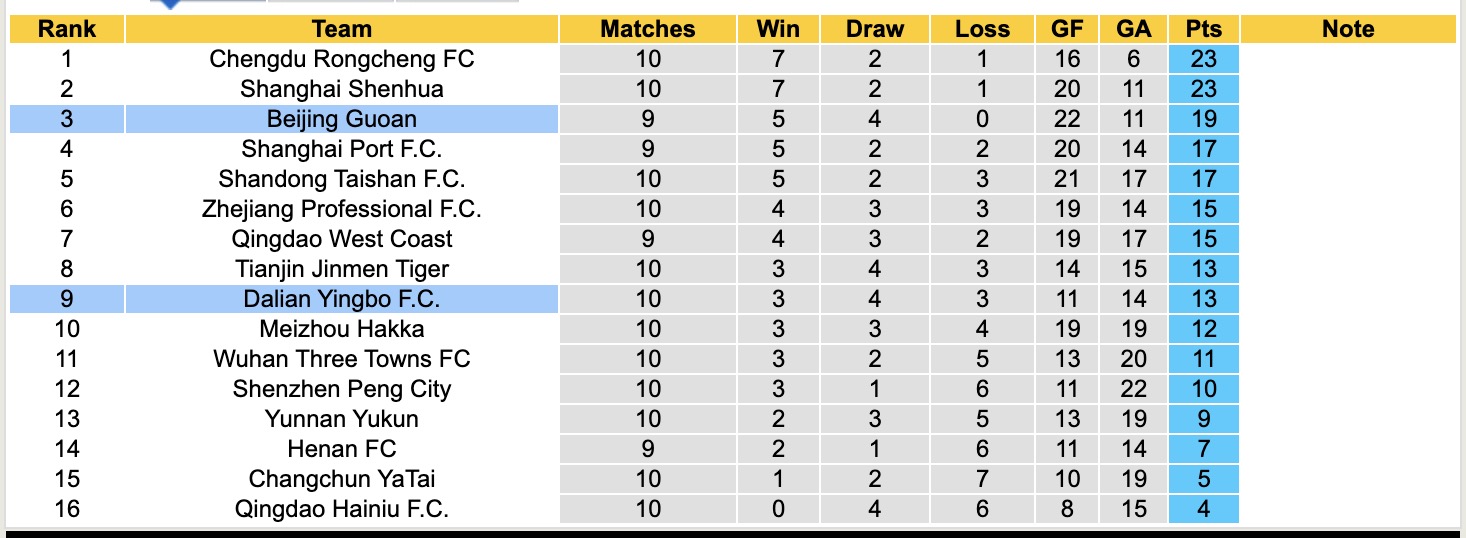Click the Beijing Guoan team name

click(341, 119)
